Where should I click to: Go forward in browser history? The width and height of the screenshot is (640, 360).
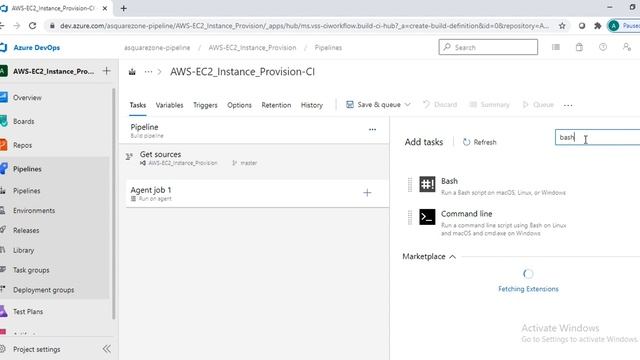tap(16, 25)
